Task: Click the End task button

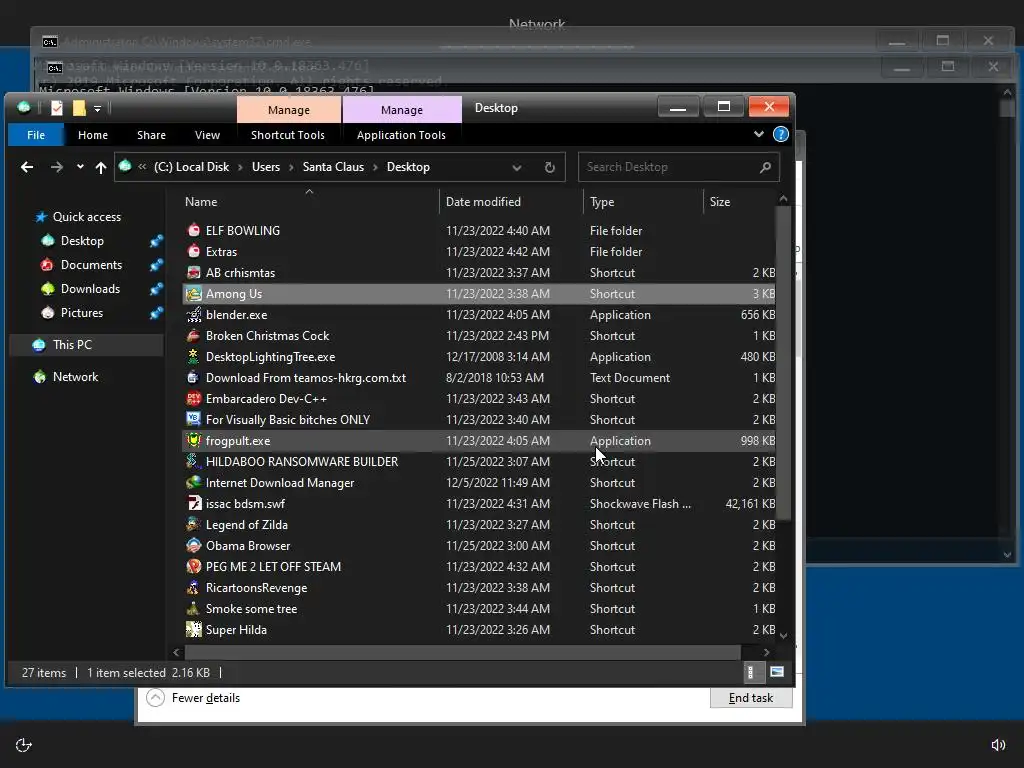Action: [751, 698]
